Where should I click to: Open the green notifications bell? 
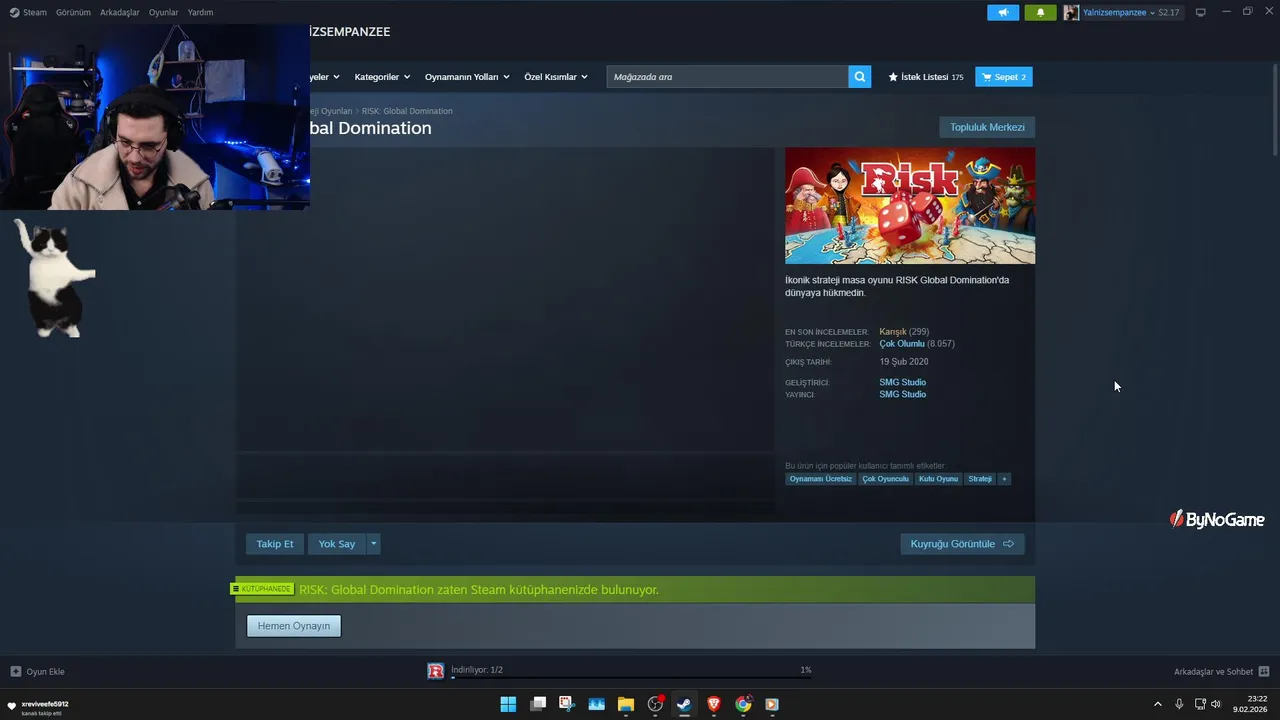point(1040,12)
